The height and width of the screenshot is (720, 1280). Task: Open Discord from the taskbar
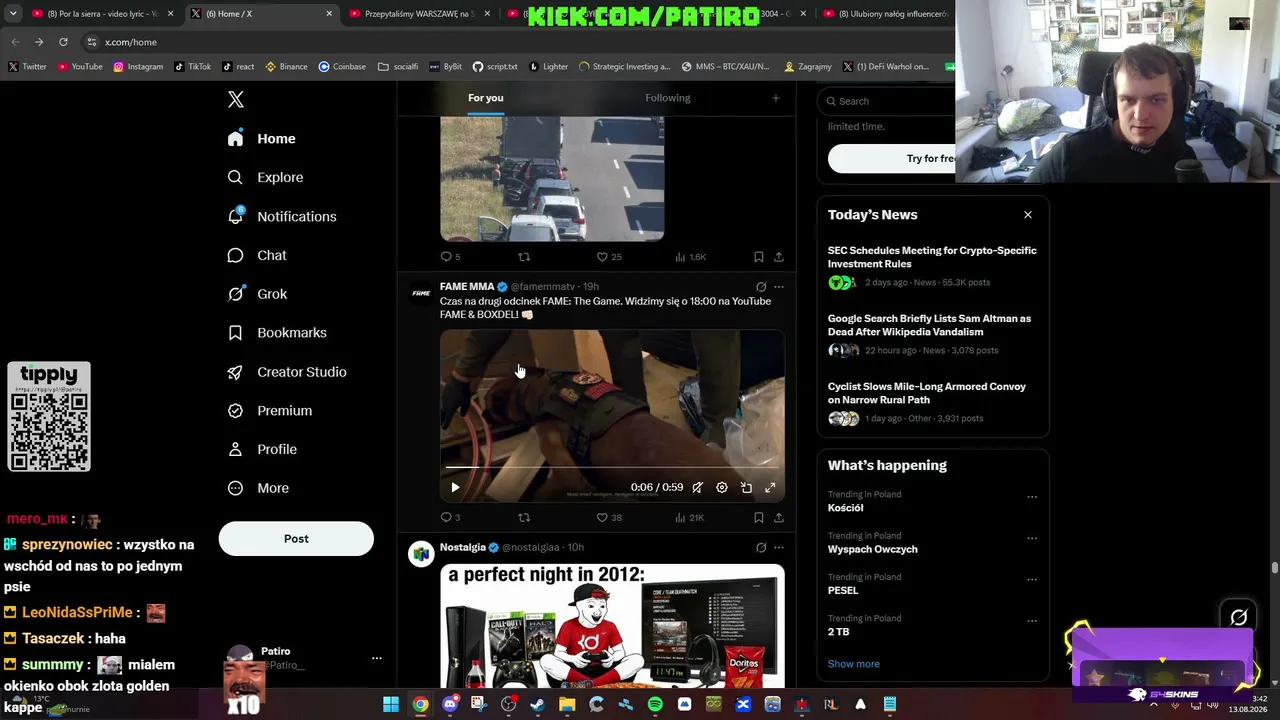coord(450,704)
